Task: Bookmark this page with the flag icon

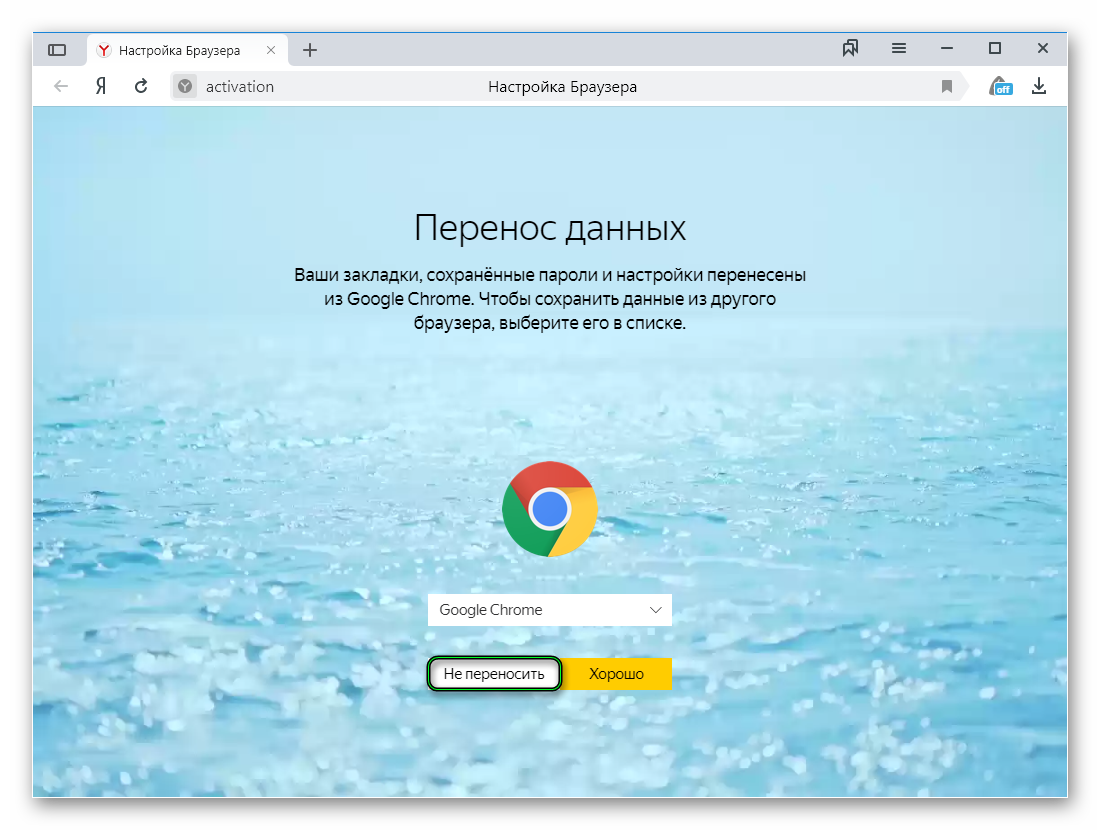Action: (x=946, y=86)
